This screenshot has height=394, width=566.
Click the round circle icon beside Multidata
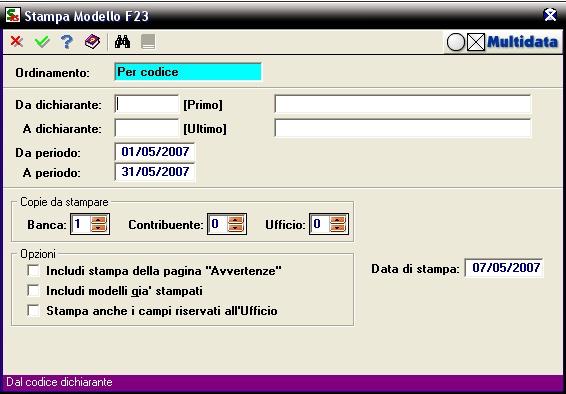pyautogui.click(x=456, y=43)
